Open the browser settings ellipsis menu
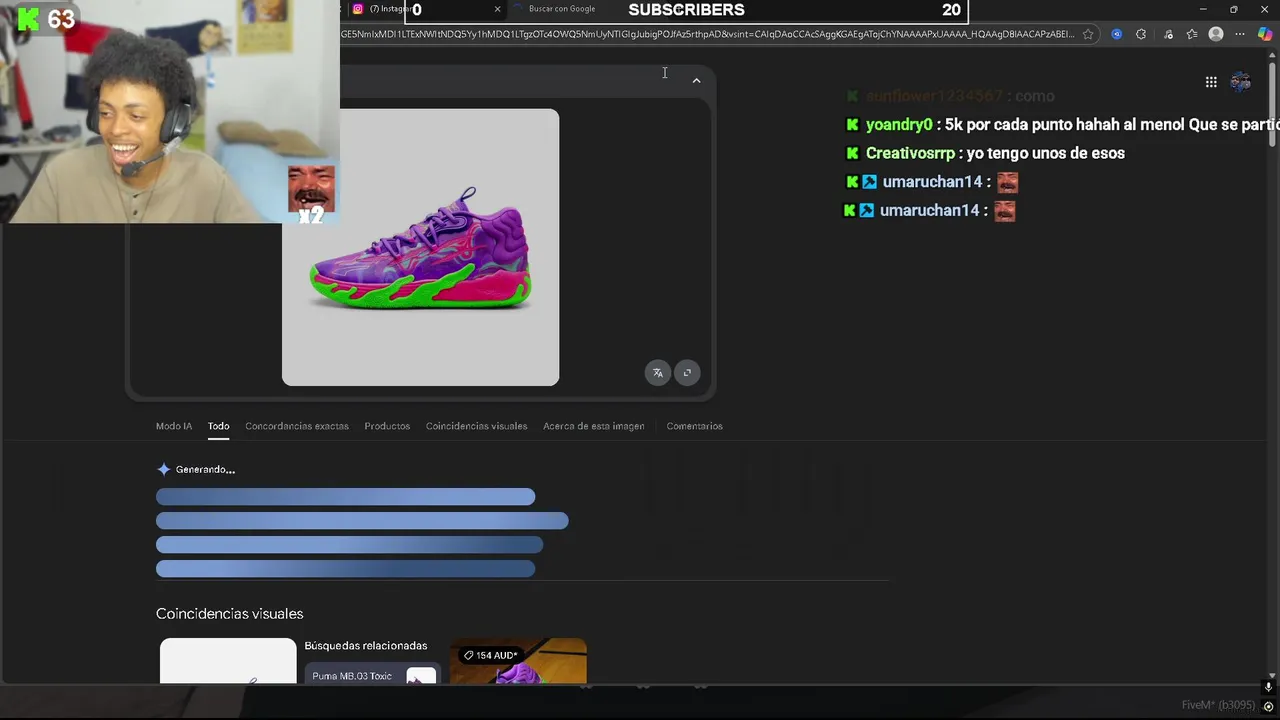This screenshot has width=1280, height=720. [x=1240, y=34]
